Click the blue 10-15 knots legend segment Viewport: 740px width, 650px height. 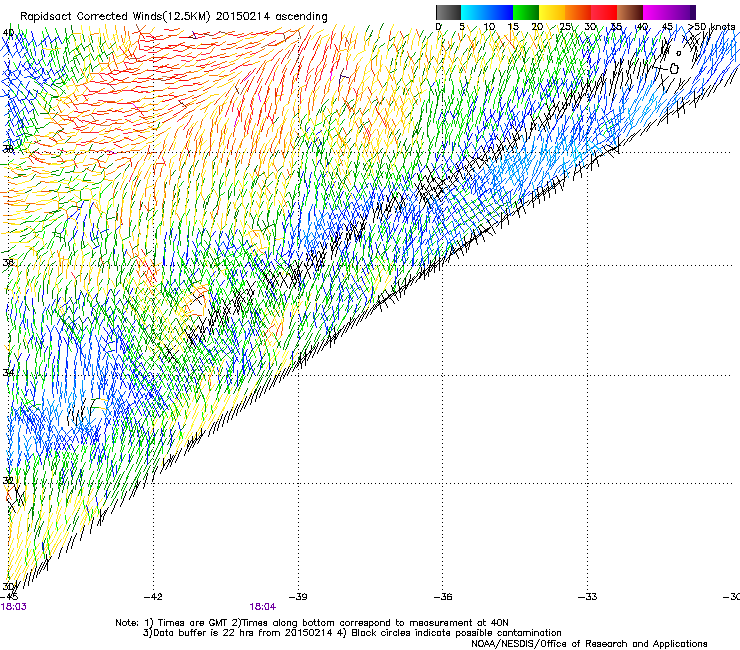tap(500, 12)
